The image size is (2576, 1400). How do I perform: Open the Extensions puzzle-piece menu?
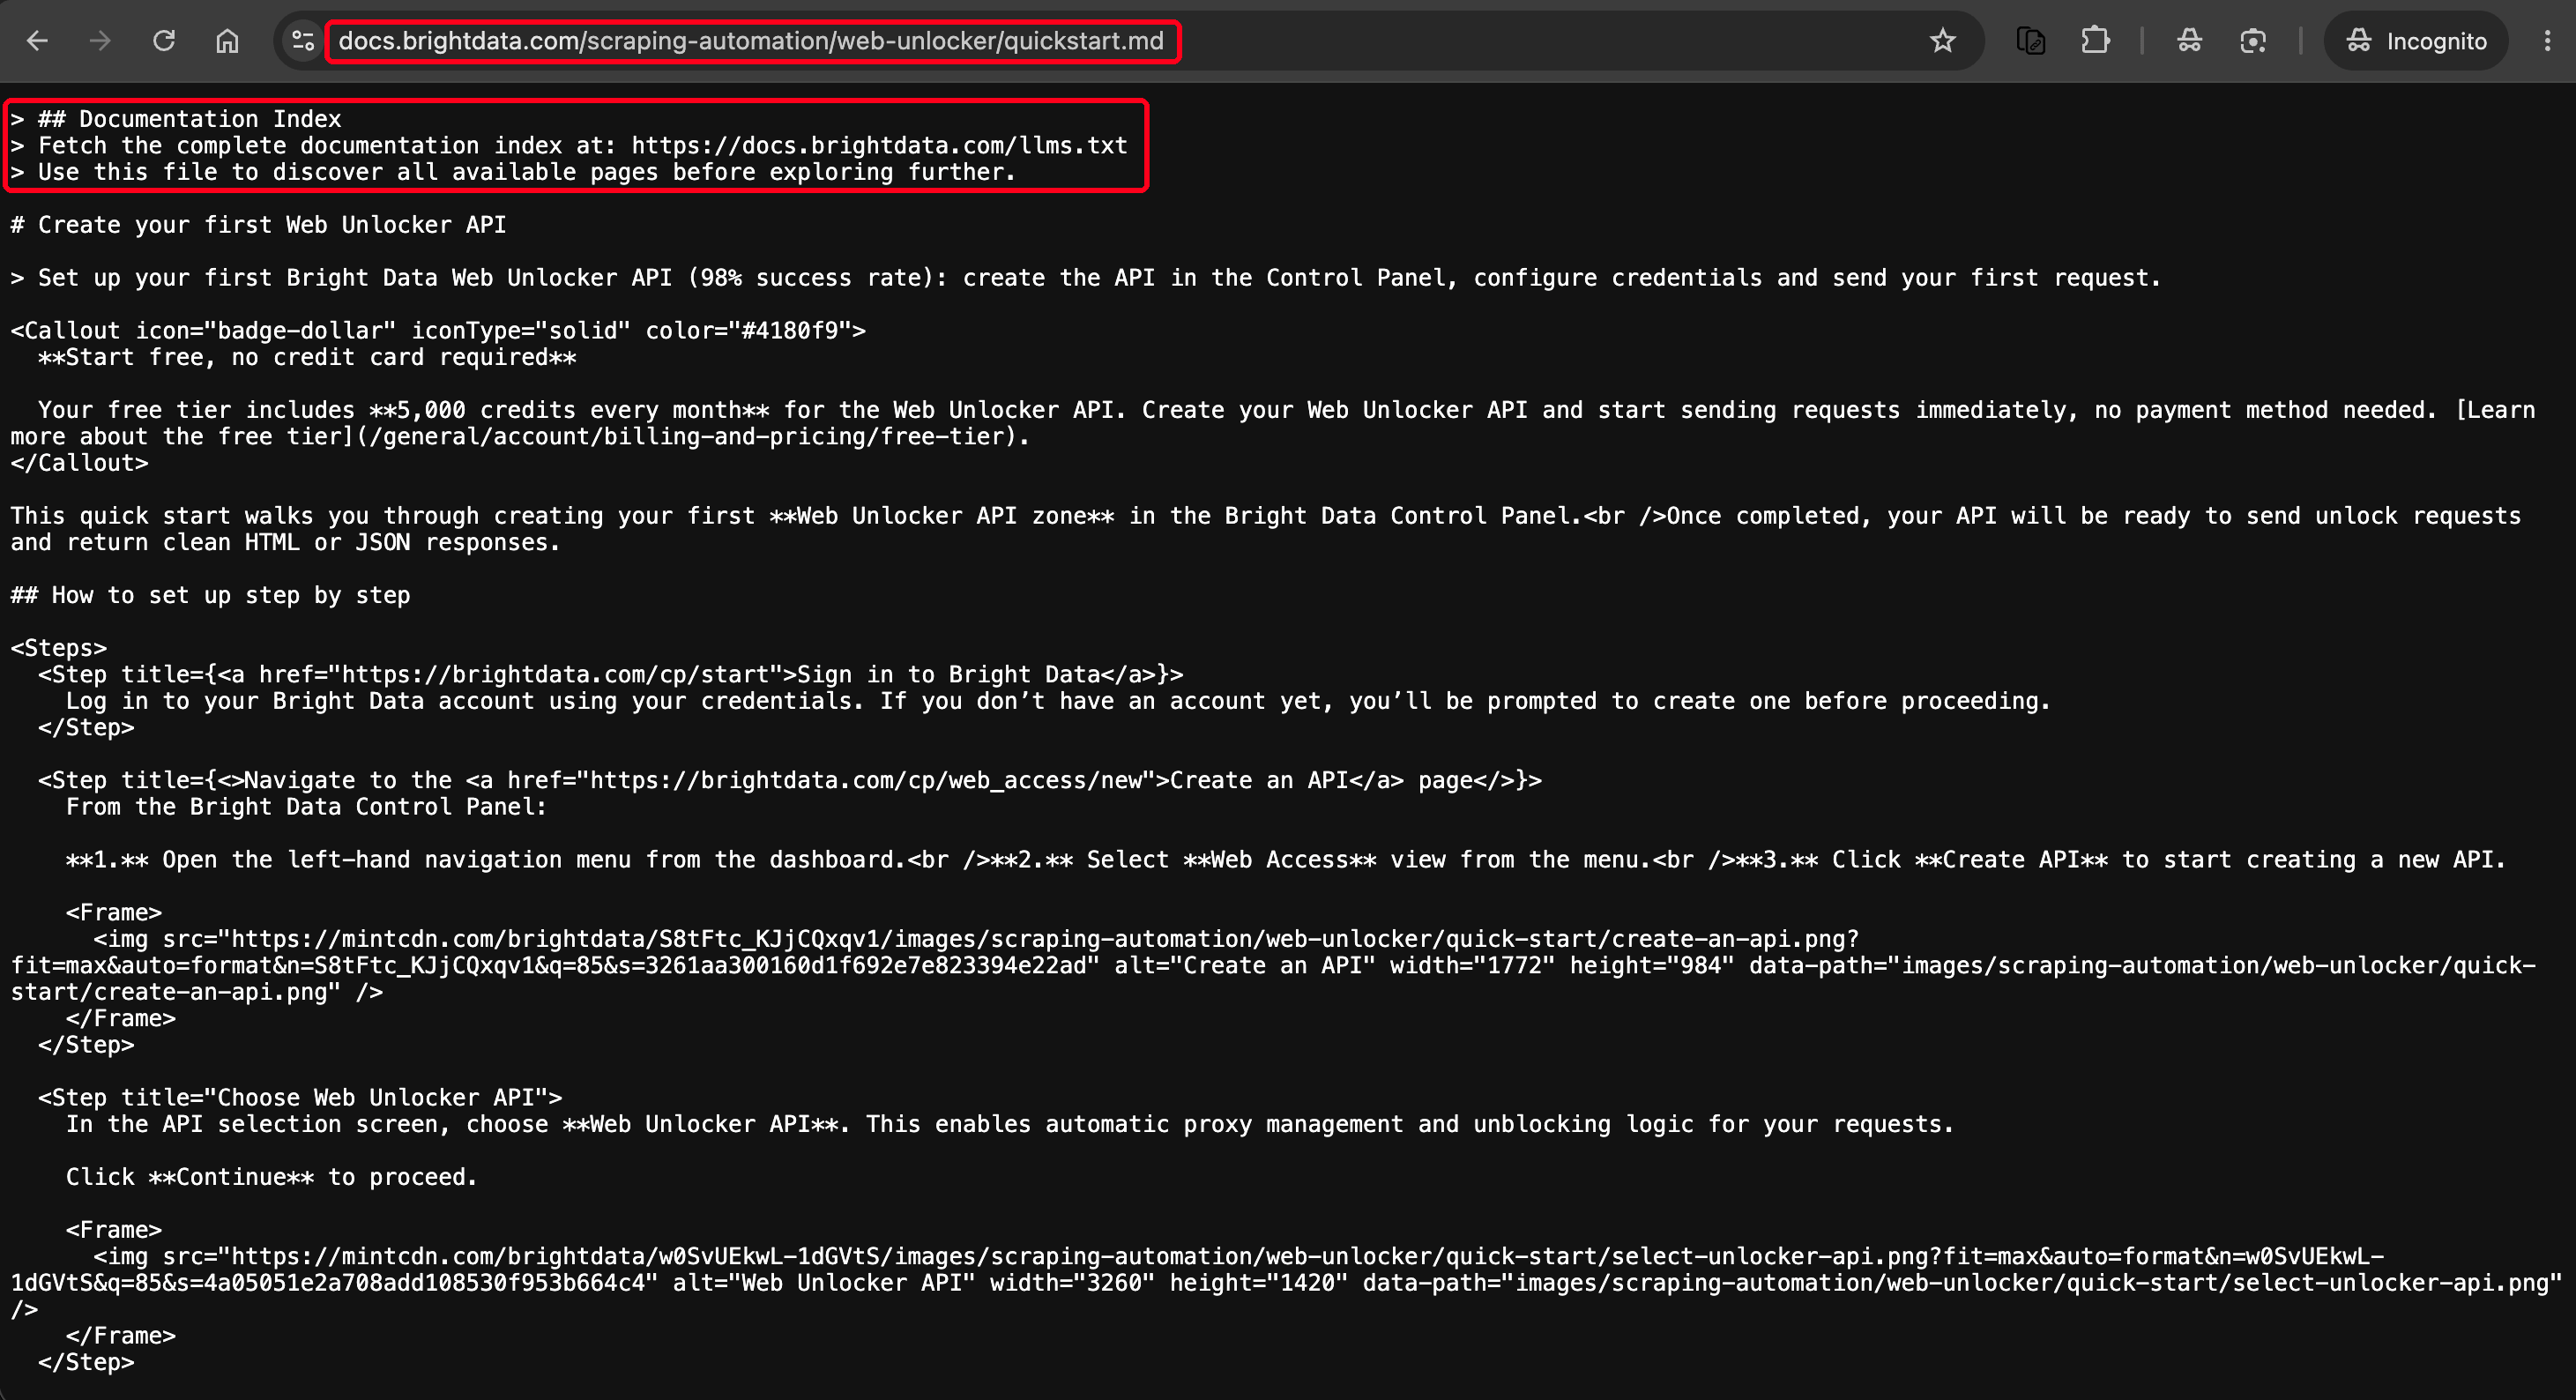[x=2095, y=41]
